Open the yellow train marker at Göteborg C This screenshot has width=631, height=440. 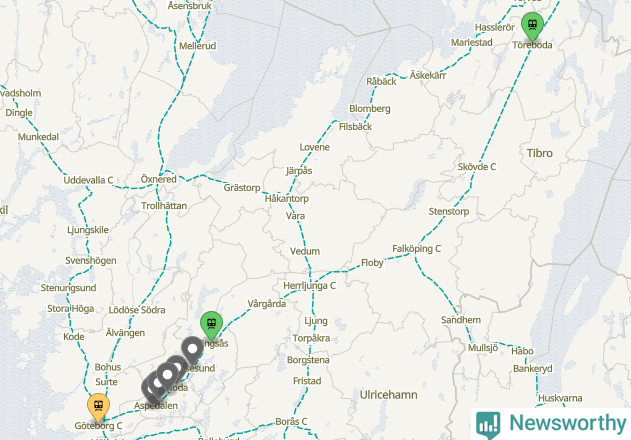tap(98, 407)
